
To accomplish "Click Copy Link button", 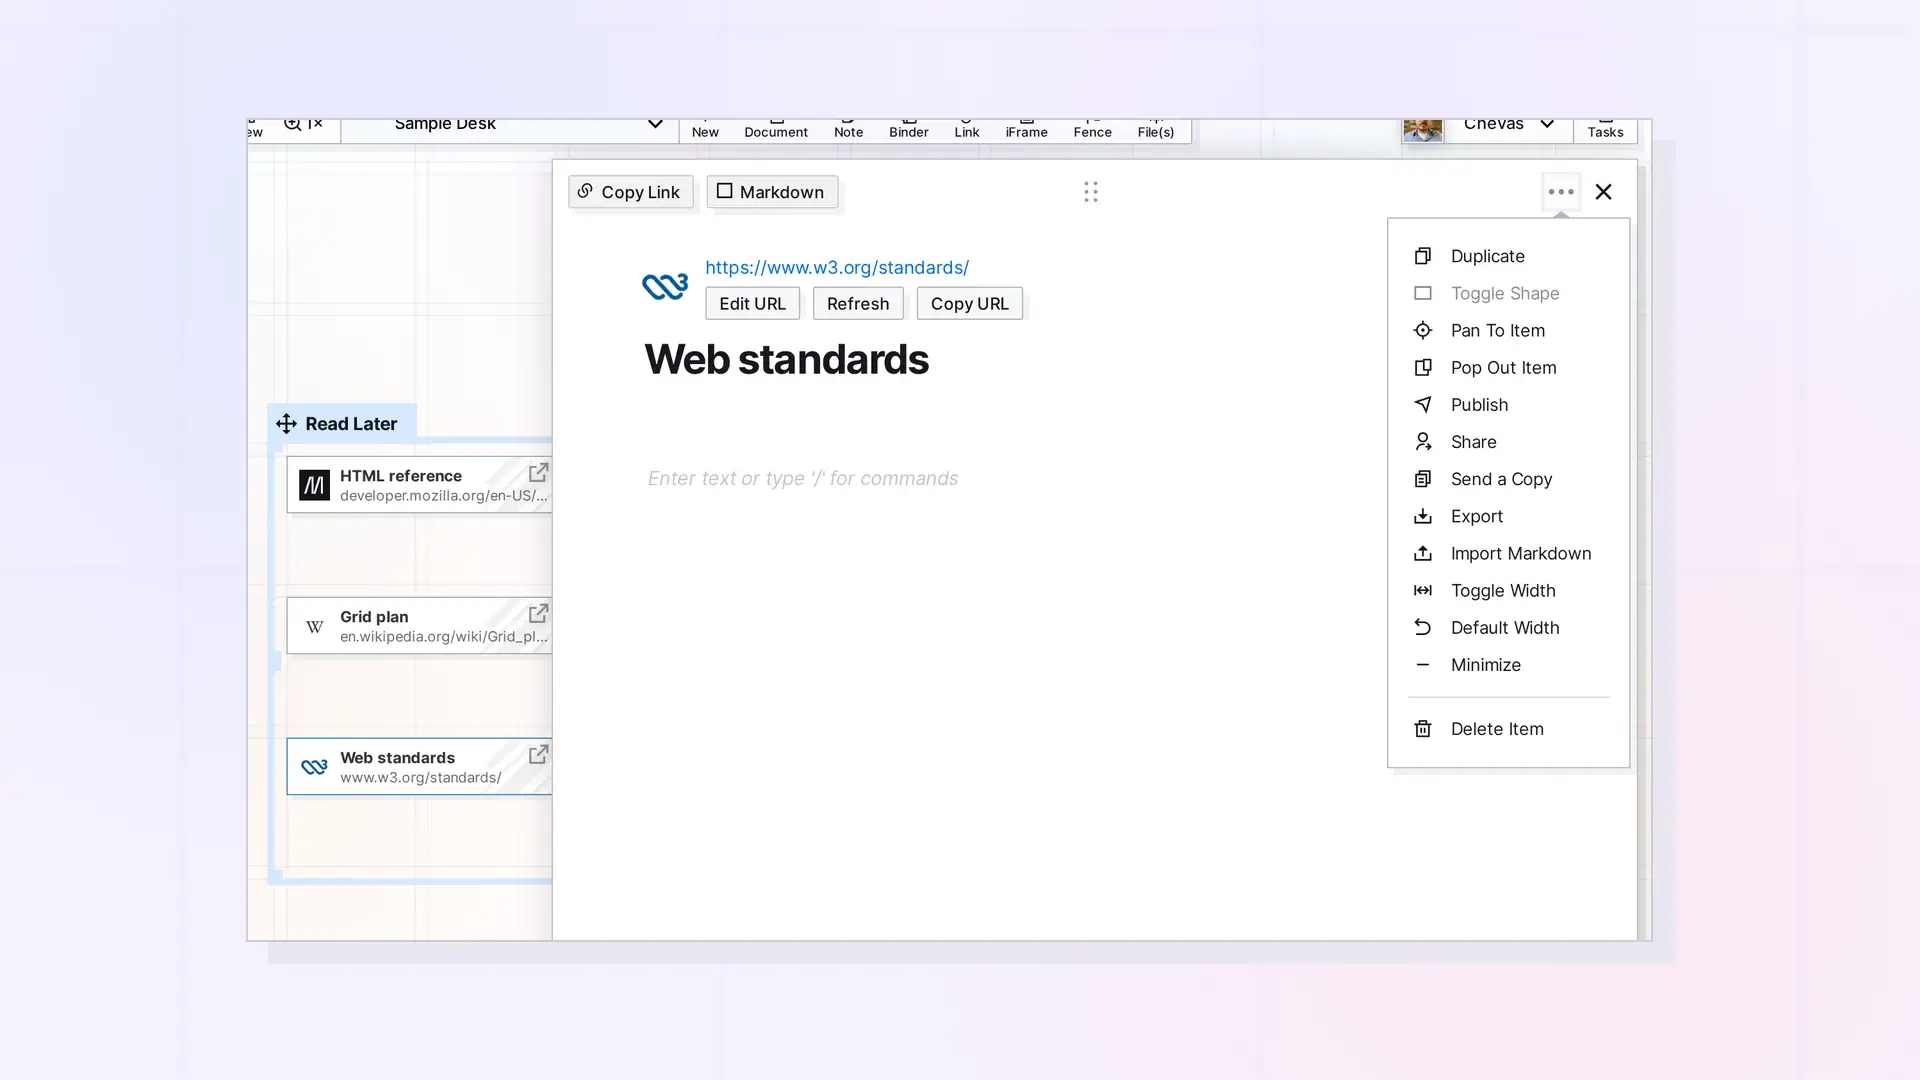I will pyautogui.click(x=630, y=192).
